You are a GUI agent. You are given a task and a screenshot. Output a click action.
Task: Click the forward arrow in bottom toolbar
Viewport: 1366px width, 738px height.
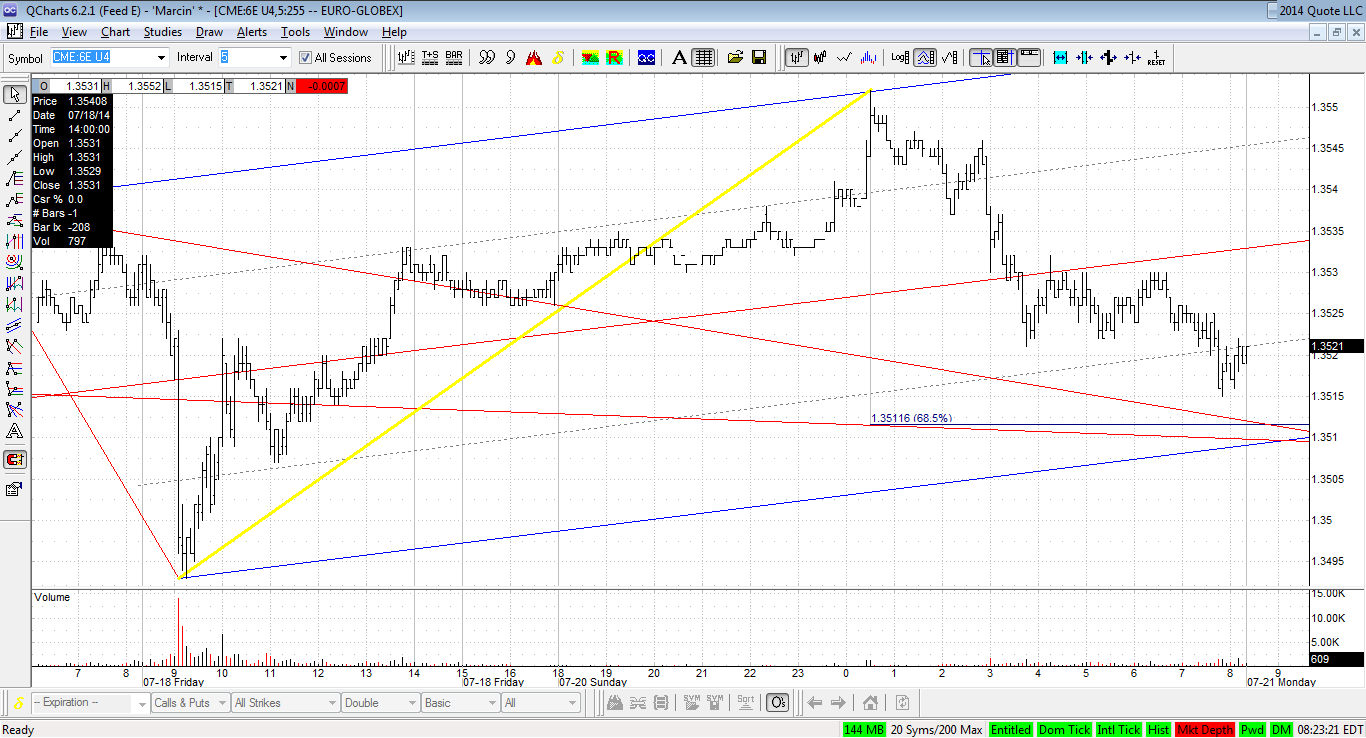(x=838, y=703)
